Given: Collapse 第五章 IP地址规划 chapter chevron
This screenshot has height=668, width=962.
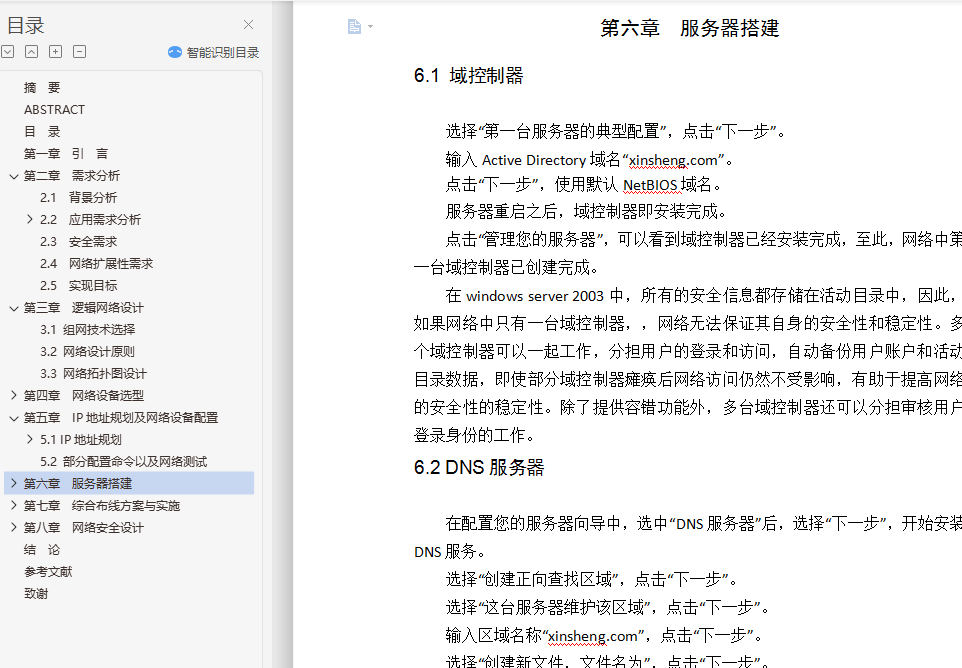Looking at the screenshot, I should (x=13, y=418).
